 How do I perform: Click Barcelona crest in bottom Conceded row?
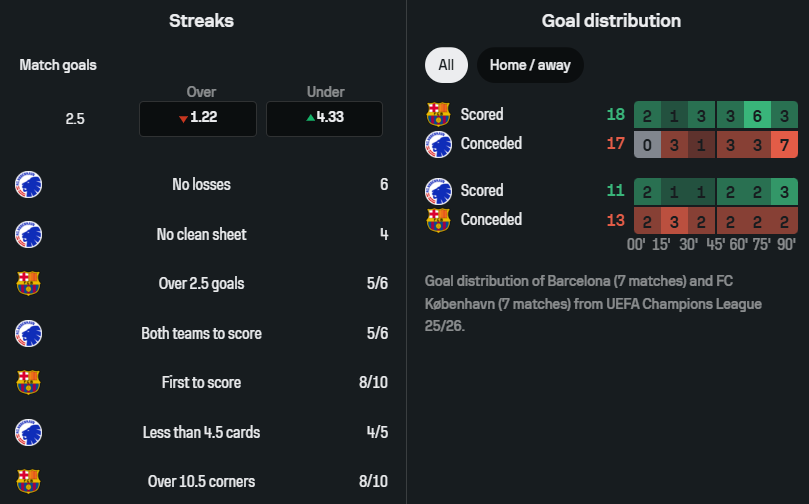(438, 219)
